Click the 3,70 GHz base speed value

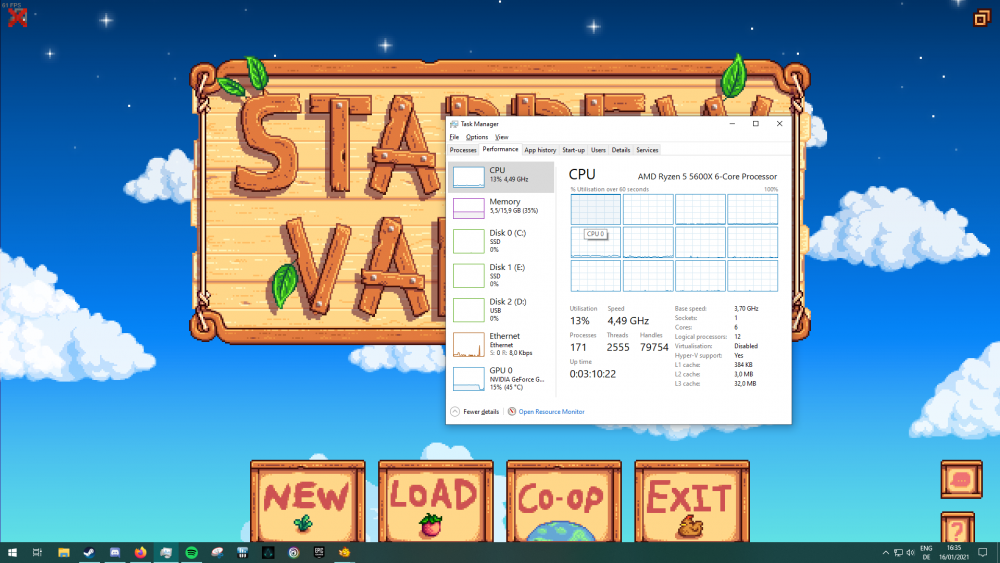click(746, 309)
